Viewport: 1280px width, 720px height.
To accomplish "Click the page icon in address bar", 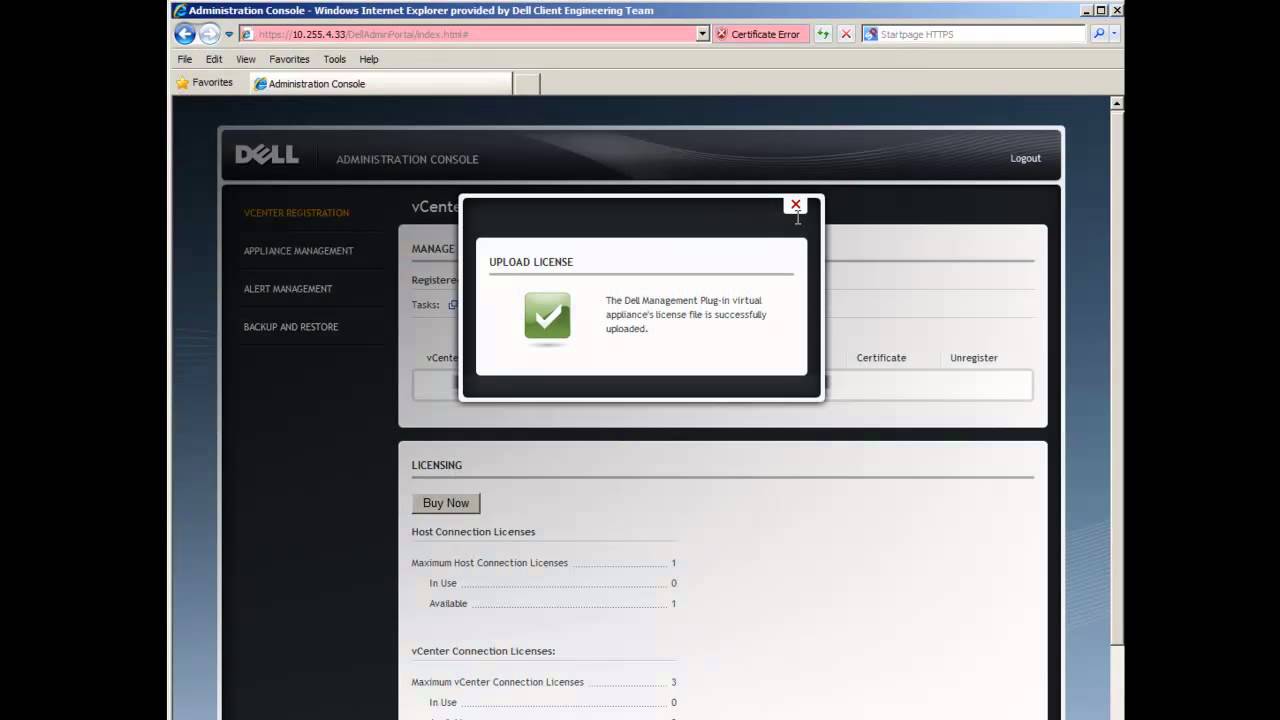I will click(247, 34).
